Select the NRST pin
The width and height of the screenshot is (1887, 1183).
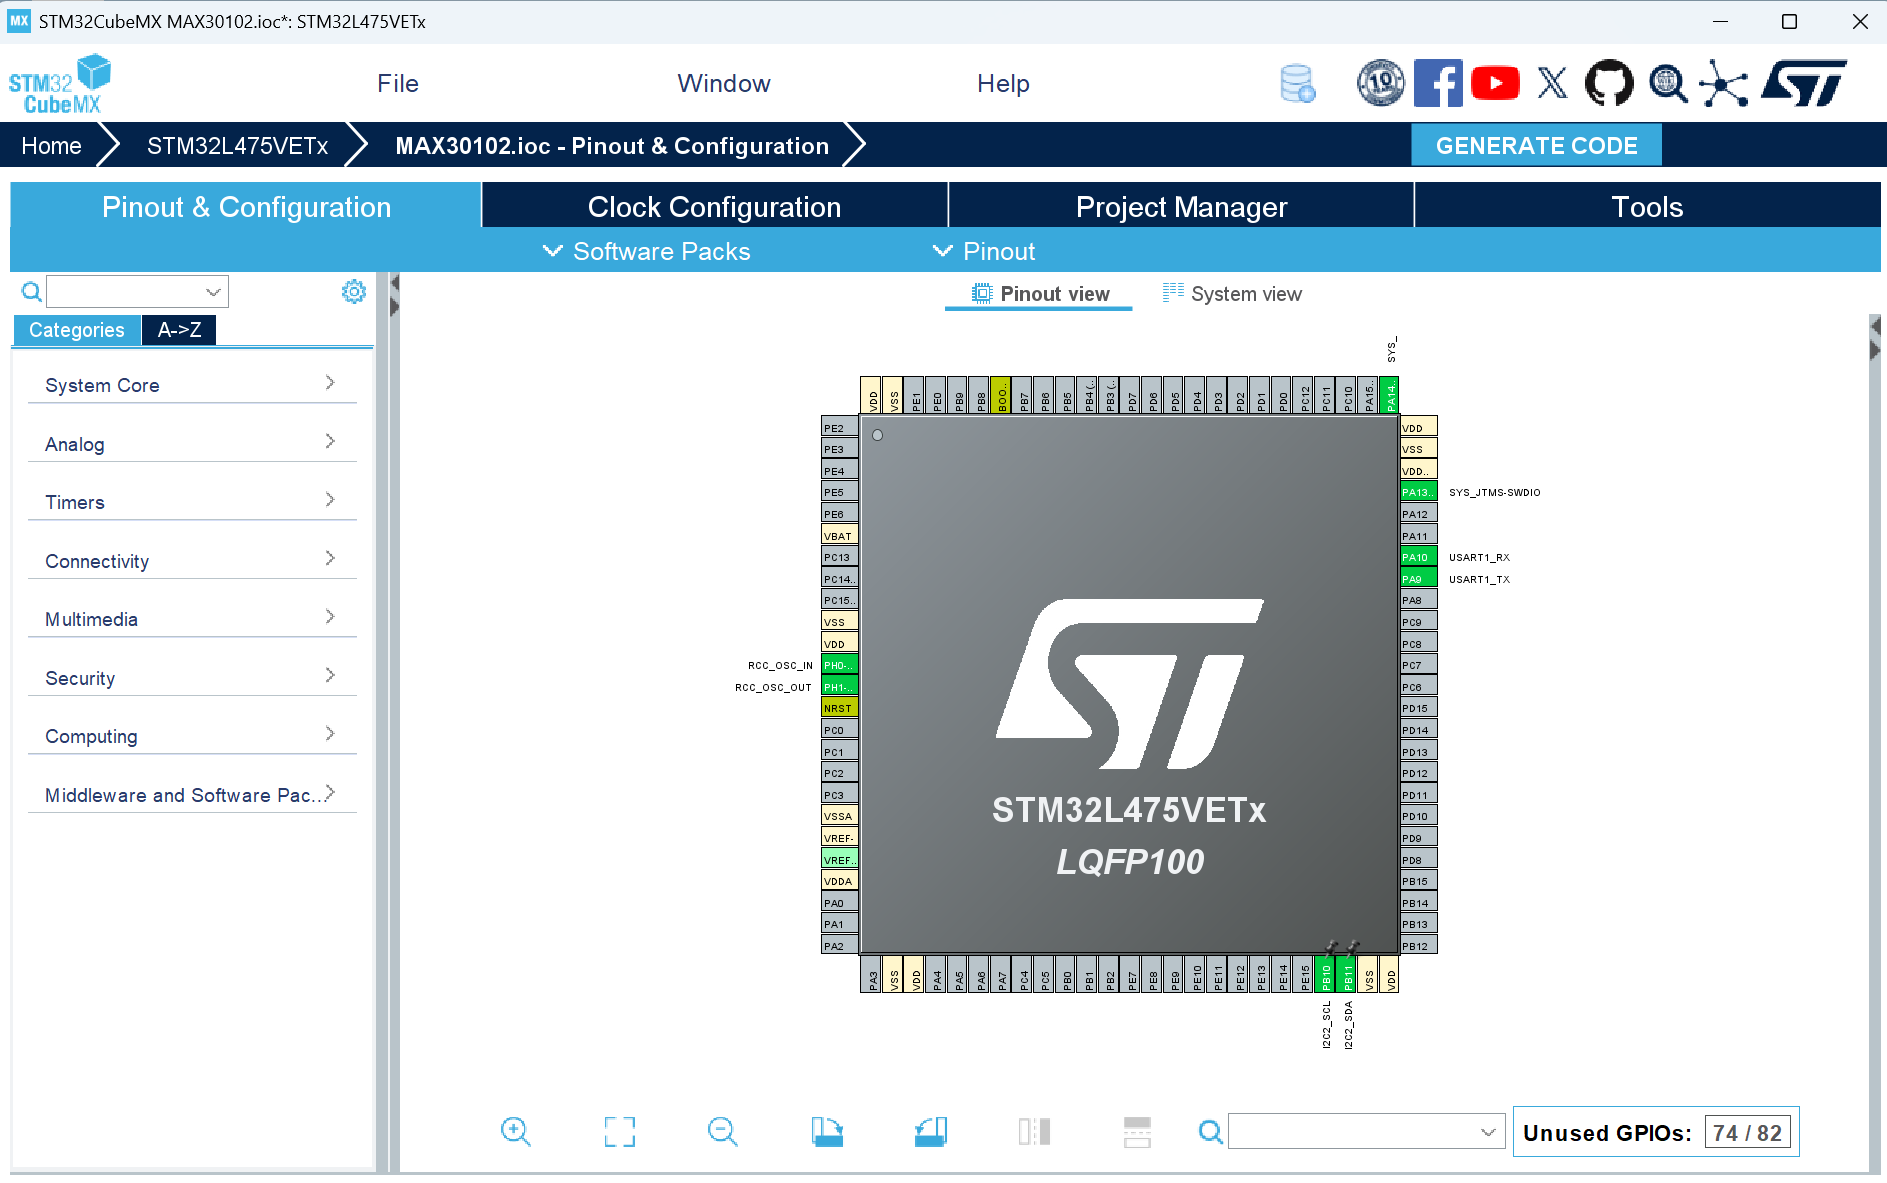840,708
